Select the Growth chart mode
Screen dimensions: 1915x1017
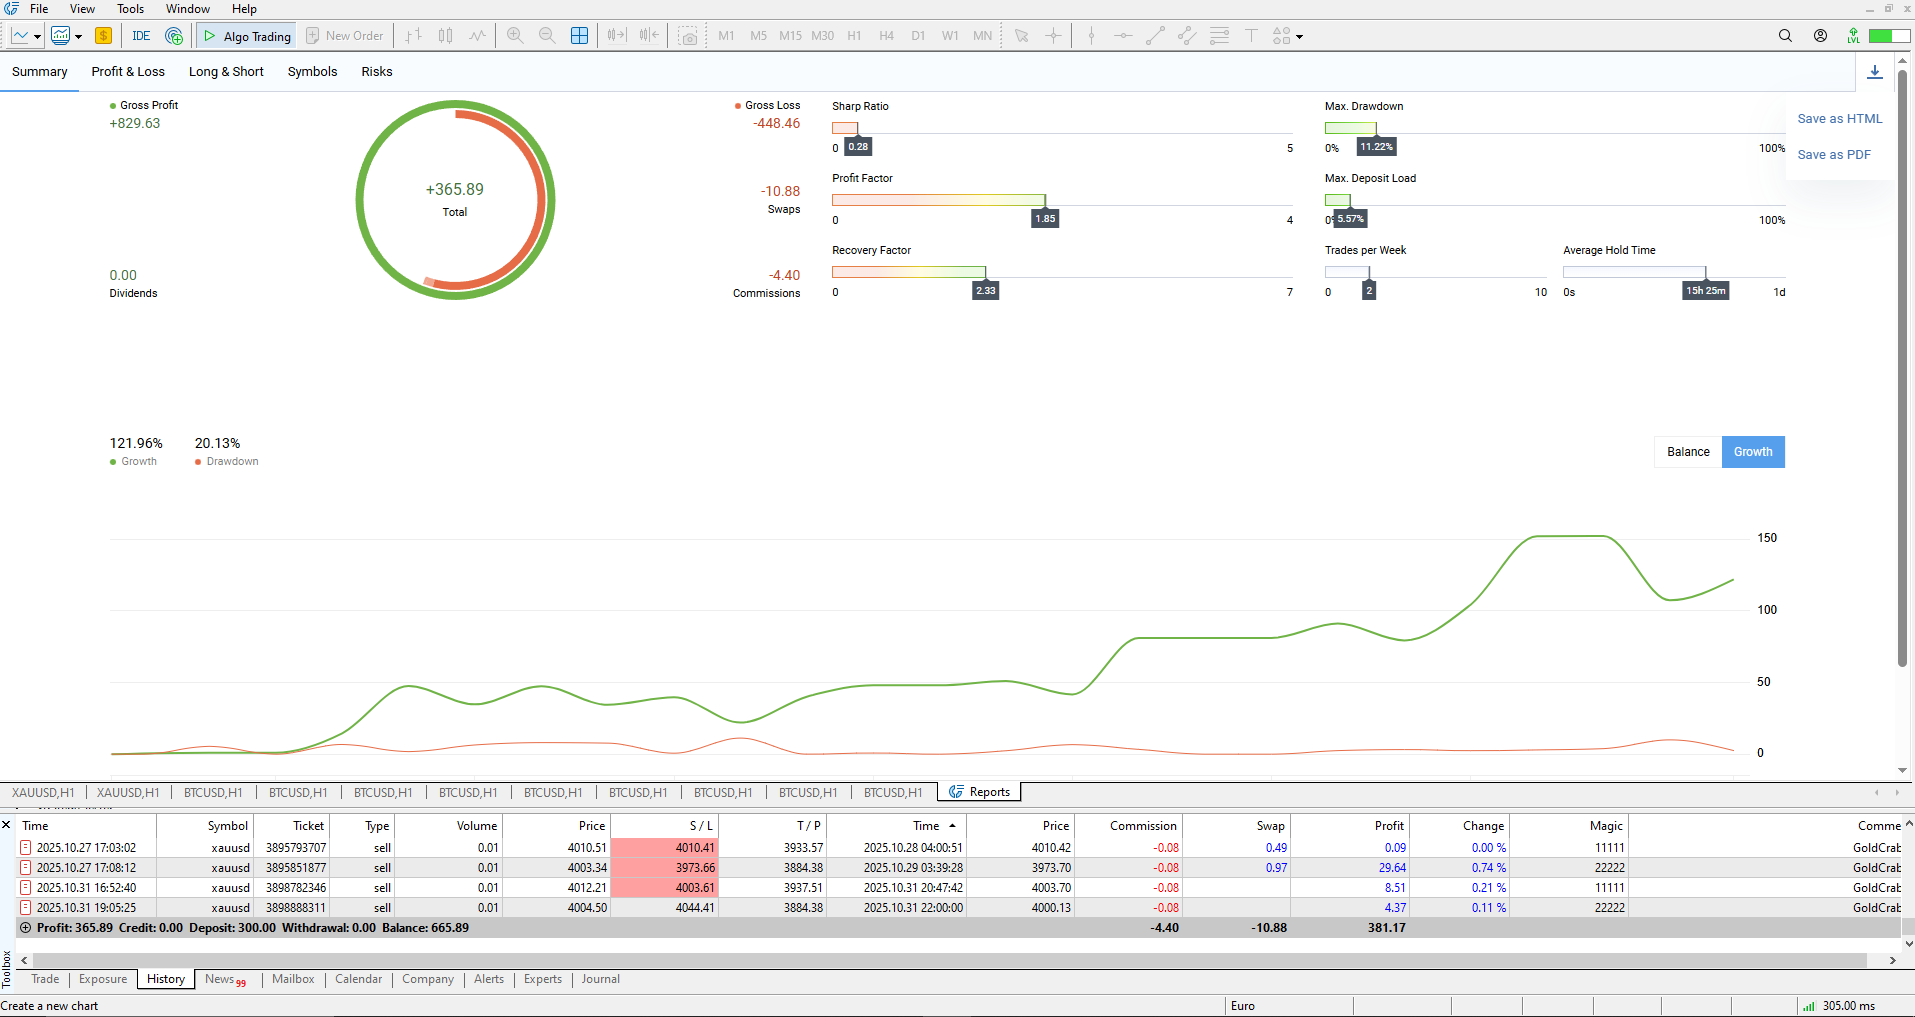[x=1753, y=452]
